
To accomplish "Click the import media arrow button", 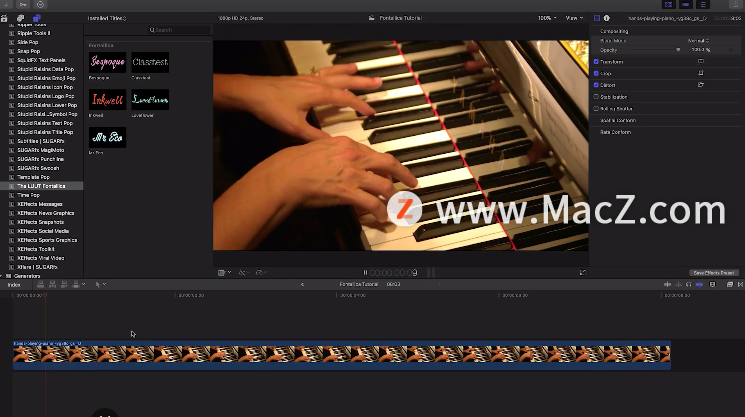I will pyautogui.click(x=7, y=4).
